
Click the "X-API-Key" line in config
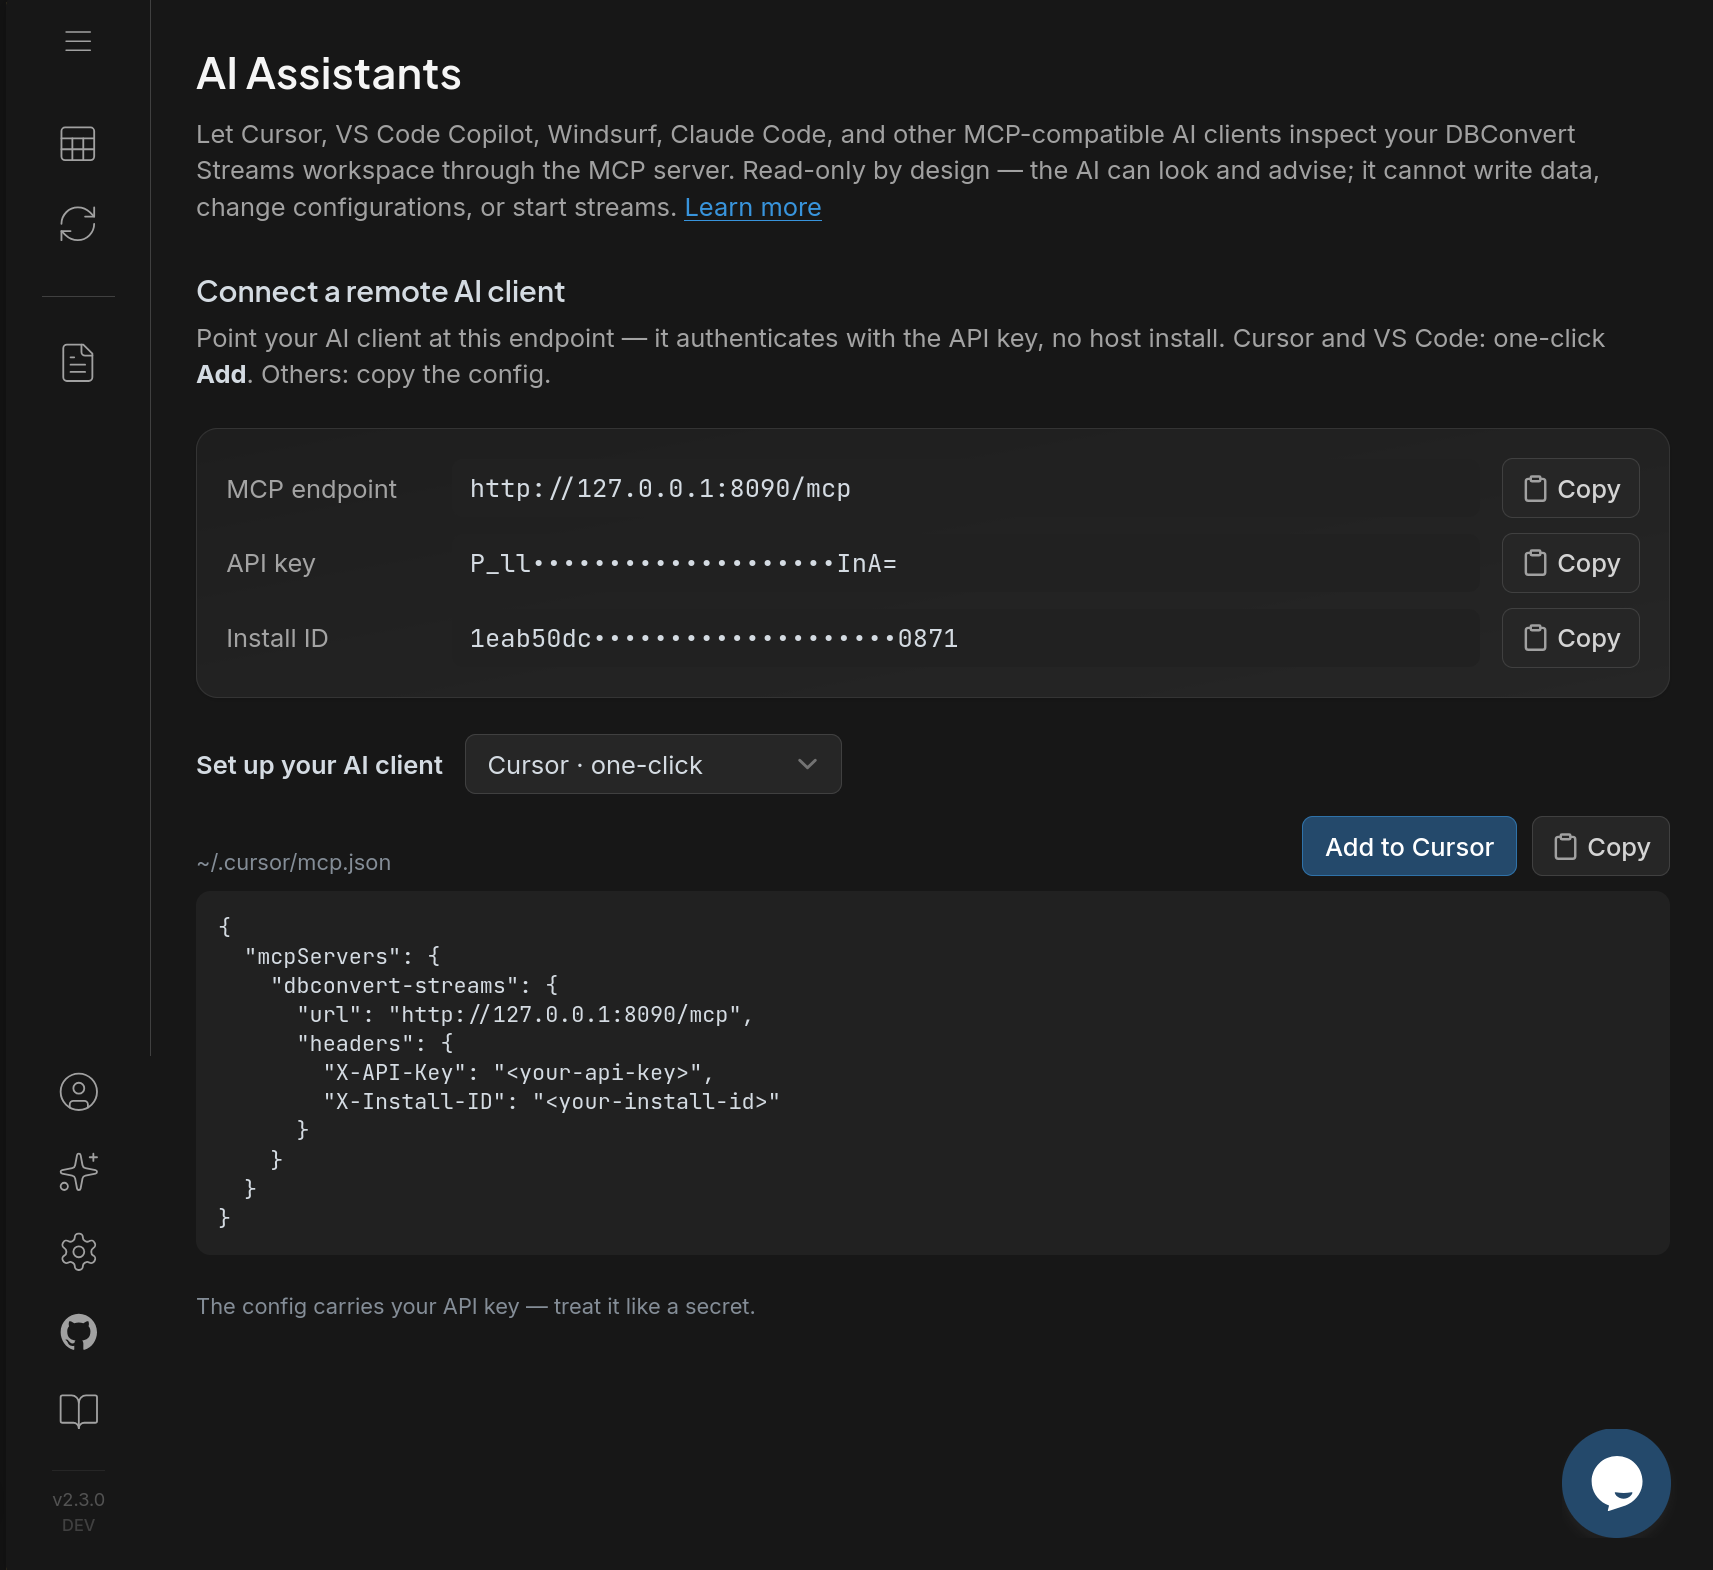[x=518, y=1072]
